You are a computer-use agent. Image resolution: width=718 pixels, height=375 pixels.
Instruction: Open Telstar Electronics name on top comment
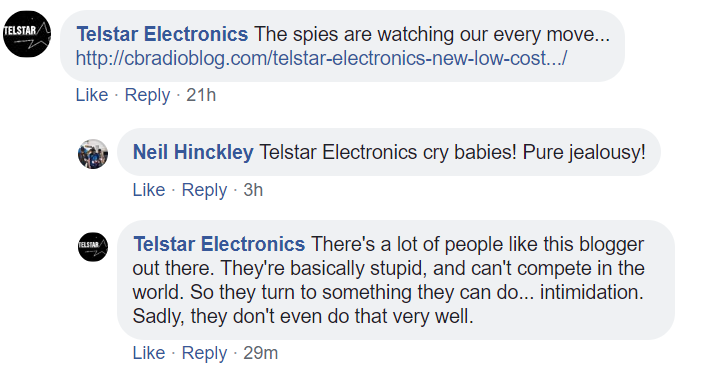(x=162, y=34)
